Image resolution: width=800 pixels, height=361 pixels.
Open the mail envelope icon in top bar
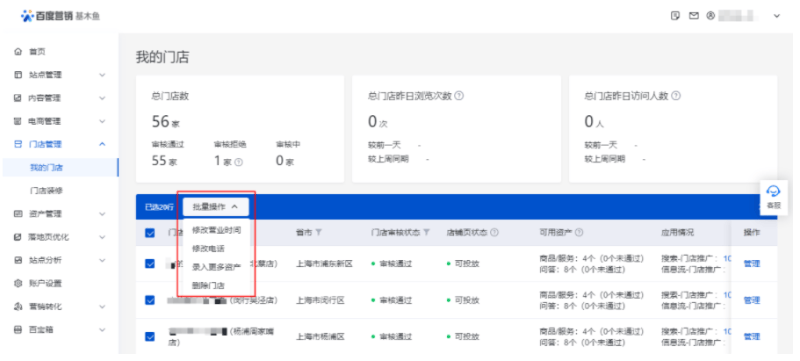tap(693, 16)
